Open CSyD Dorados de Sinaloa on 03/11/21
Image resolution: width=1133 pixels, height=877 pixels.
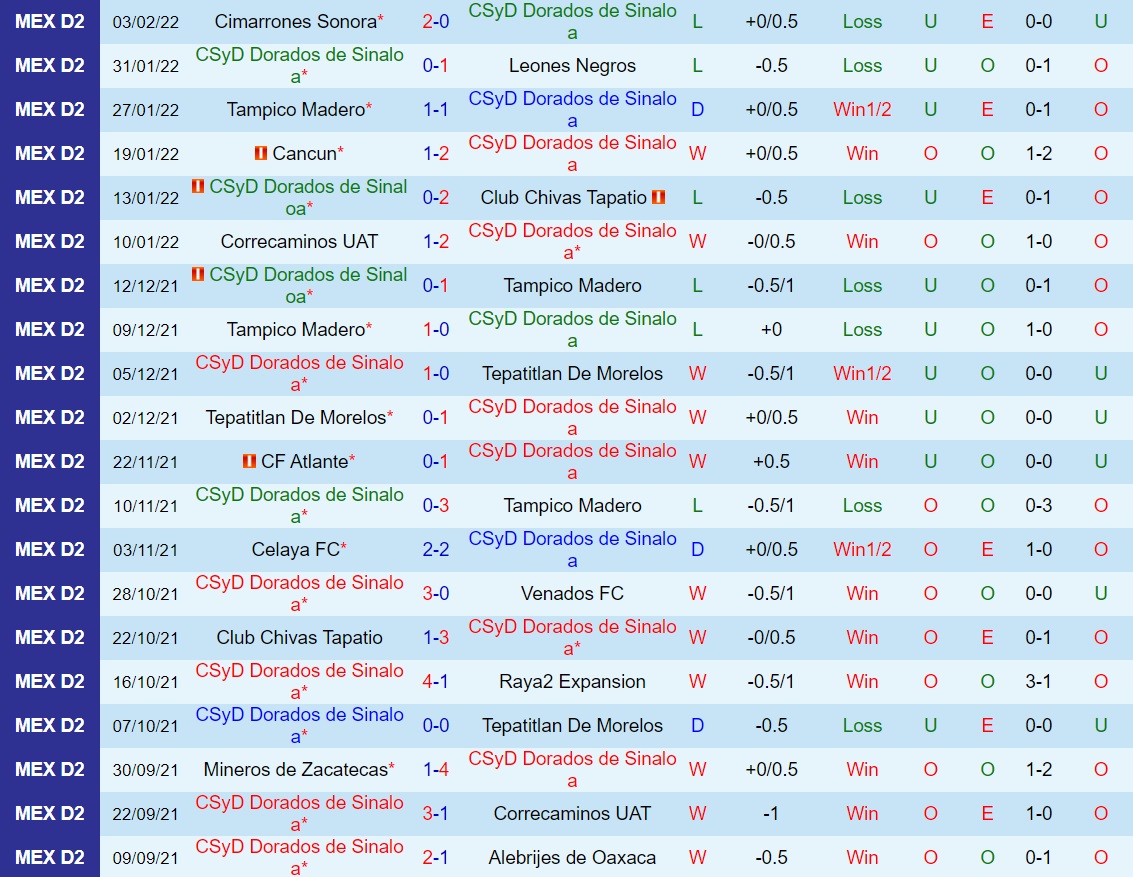572,550
